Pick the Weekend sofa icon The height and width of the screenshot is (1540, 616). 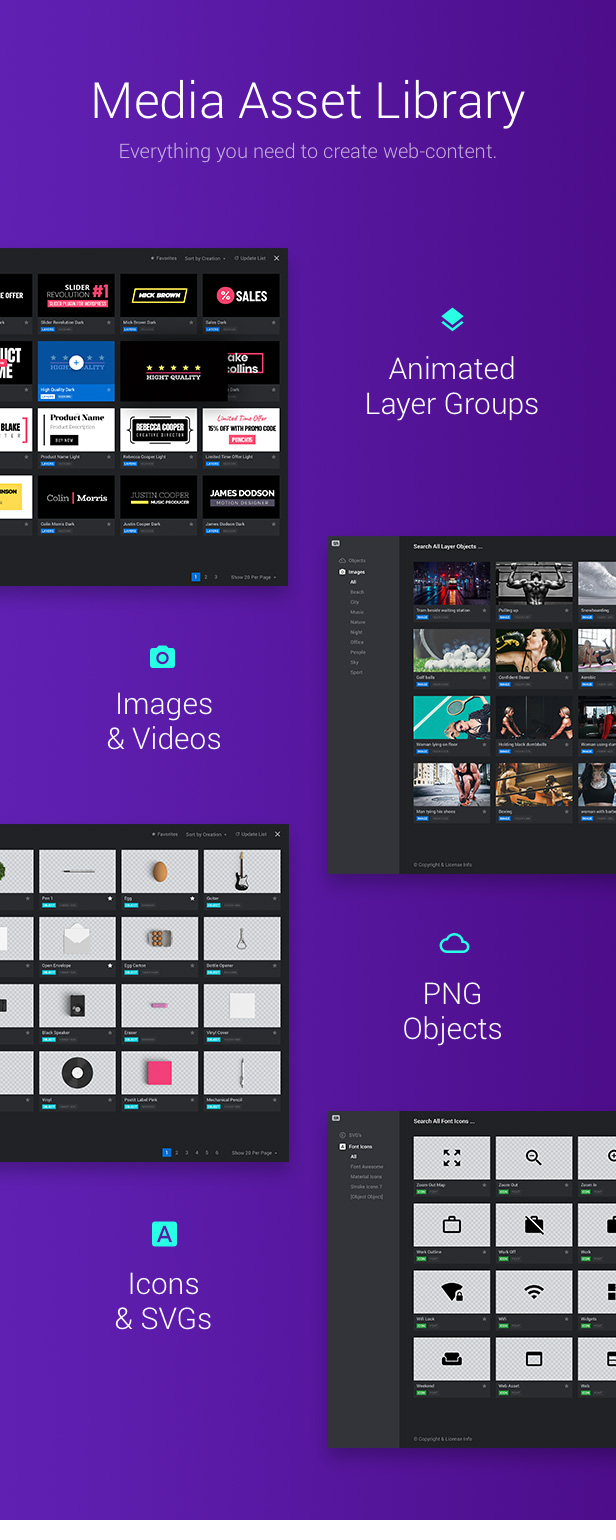pyautogui.click(x=452, y=1358)
